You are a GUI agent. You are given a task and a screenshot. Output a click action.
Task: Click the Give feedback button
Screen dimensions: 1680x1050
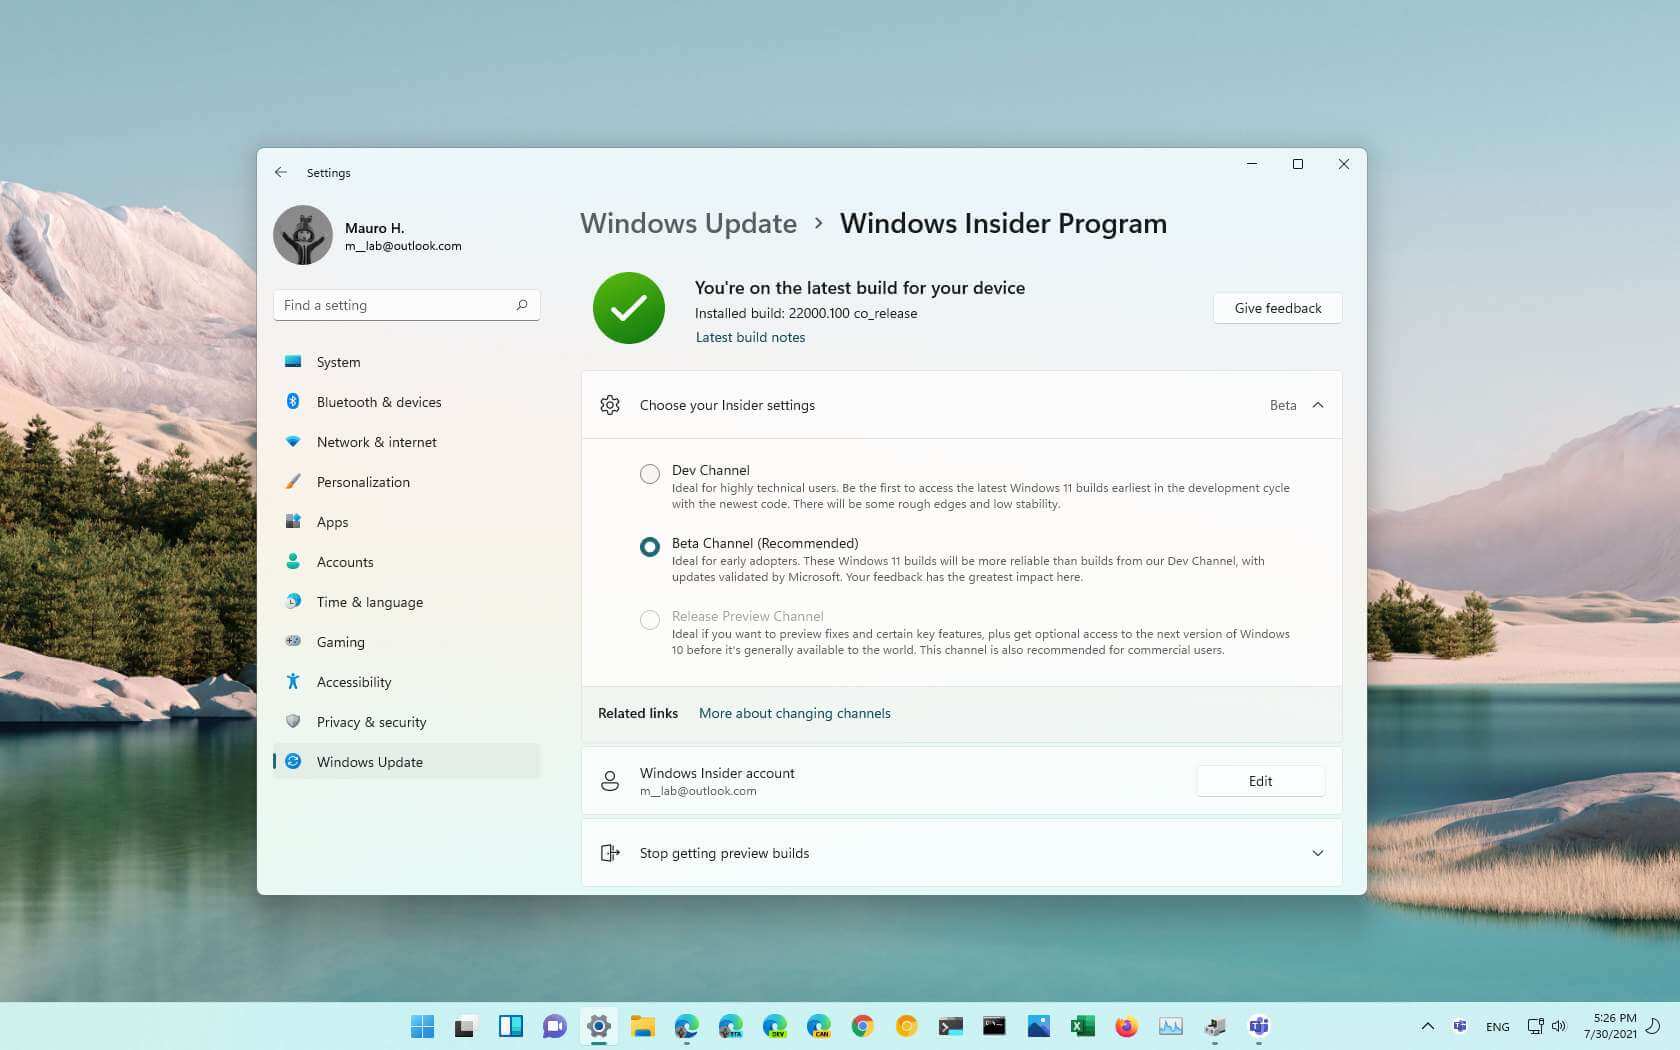pos(1277,307)
